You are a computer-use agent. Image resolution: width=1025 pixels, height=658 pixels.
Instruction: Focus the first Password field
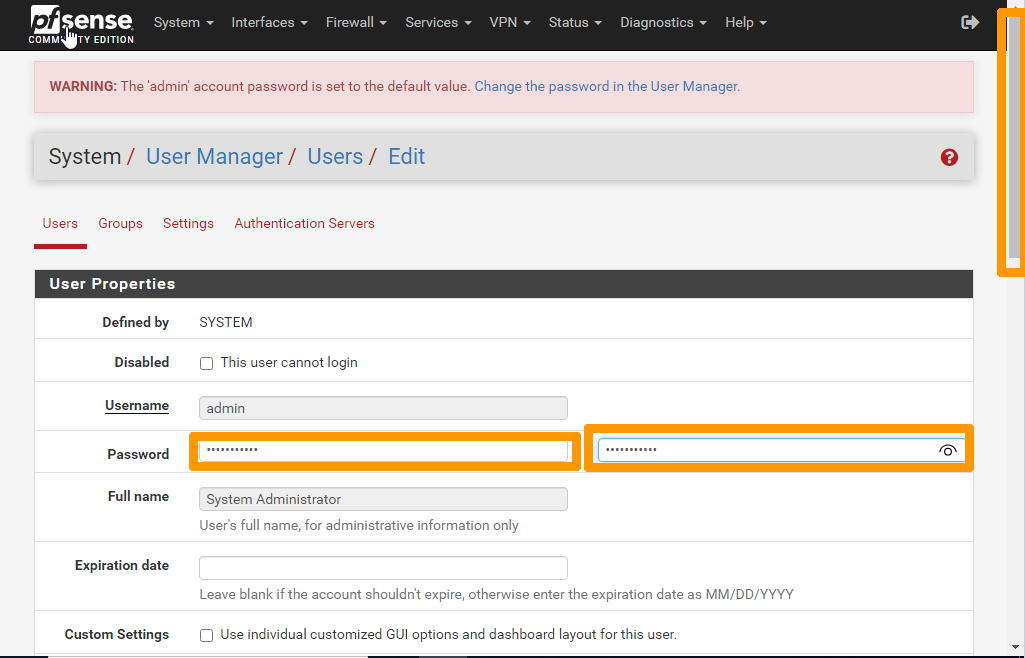[x=383, y=451]
